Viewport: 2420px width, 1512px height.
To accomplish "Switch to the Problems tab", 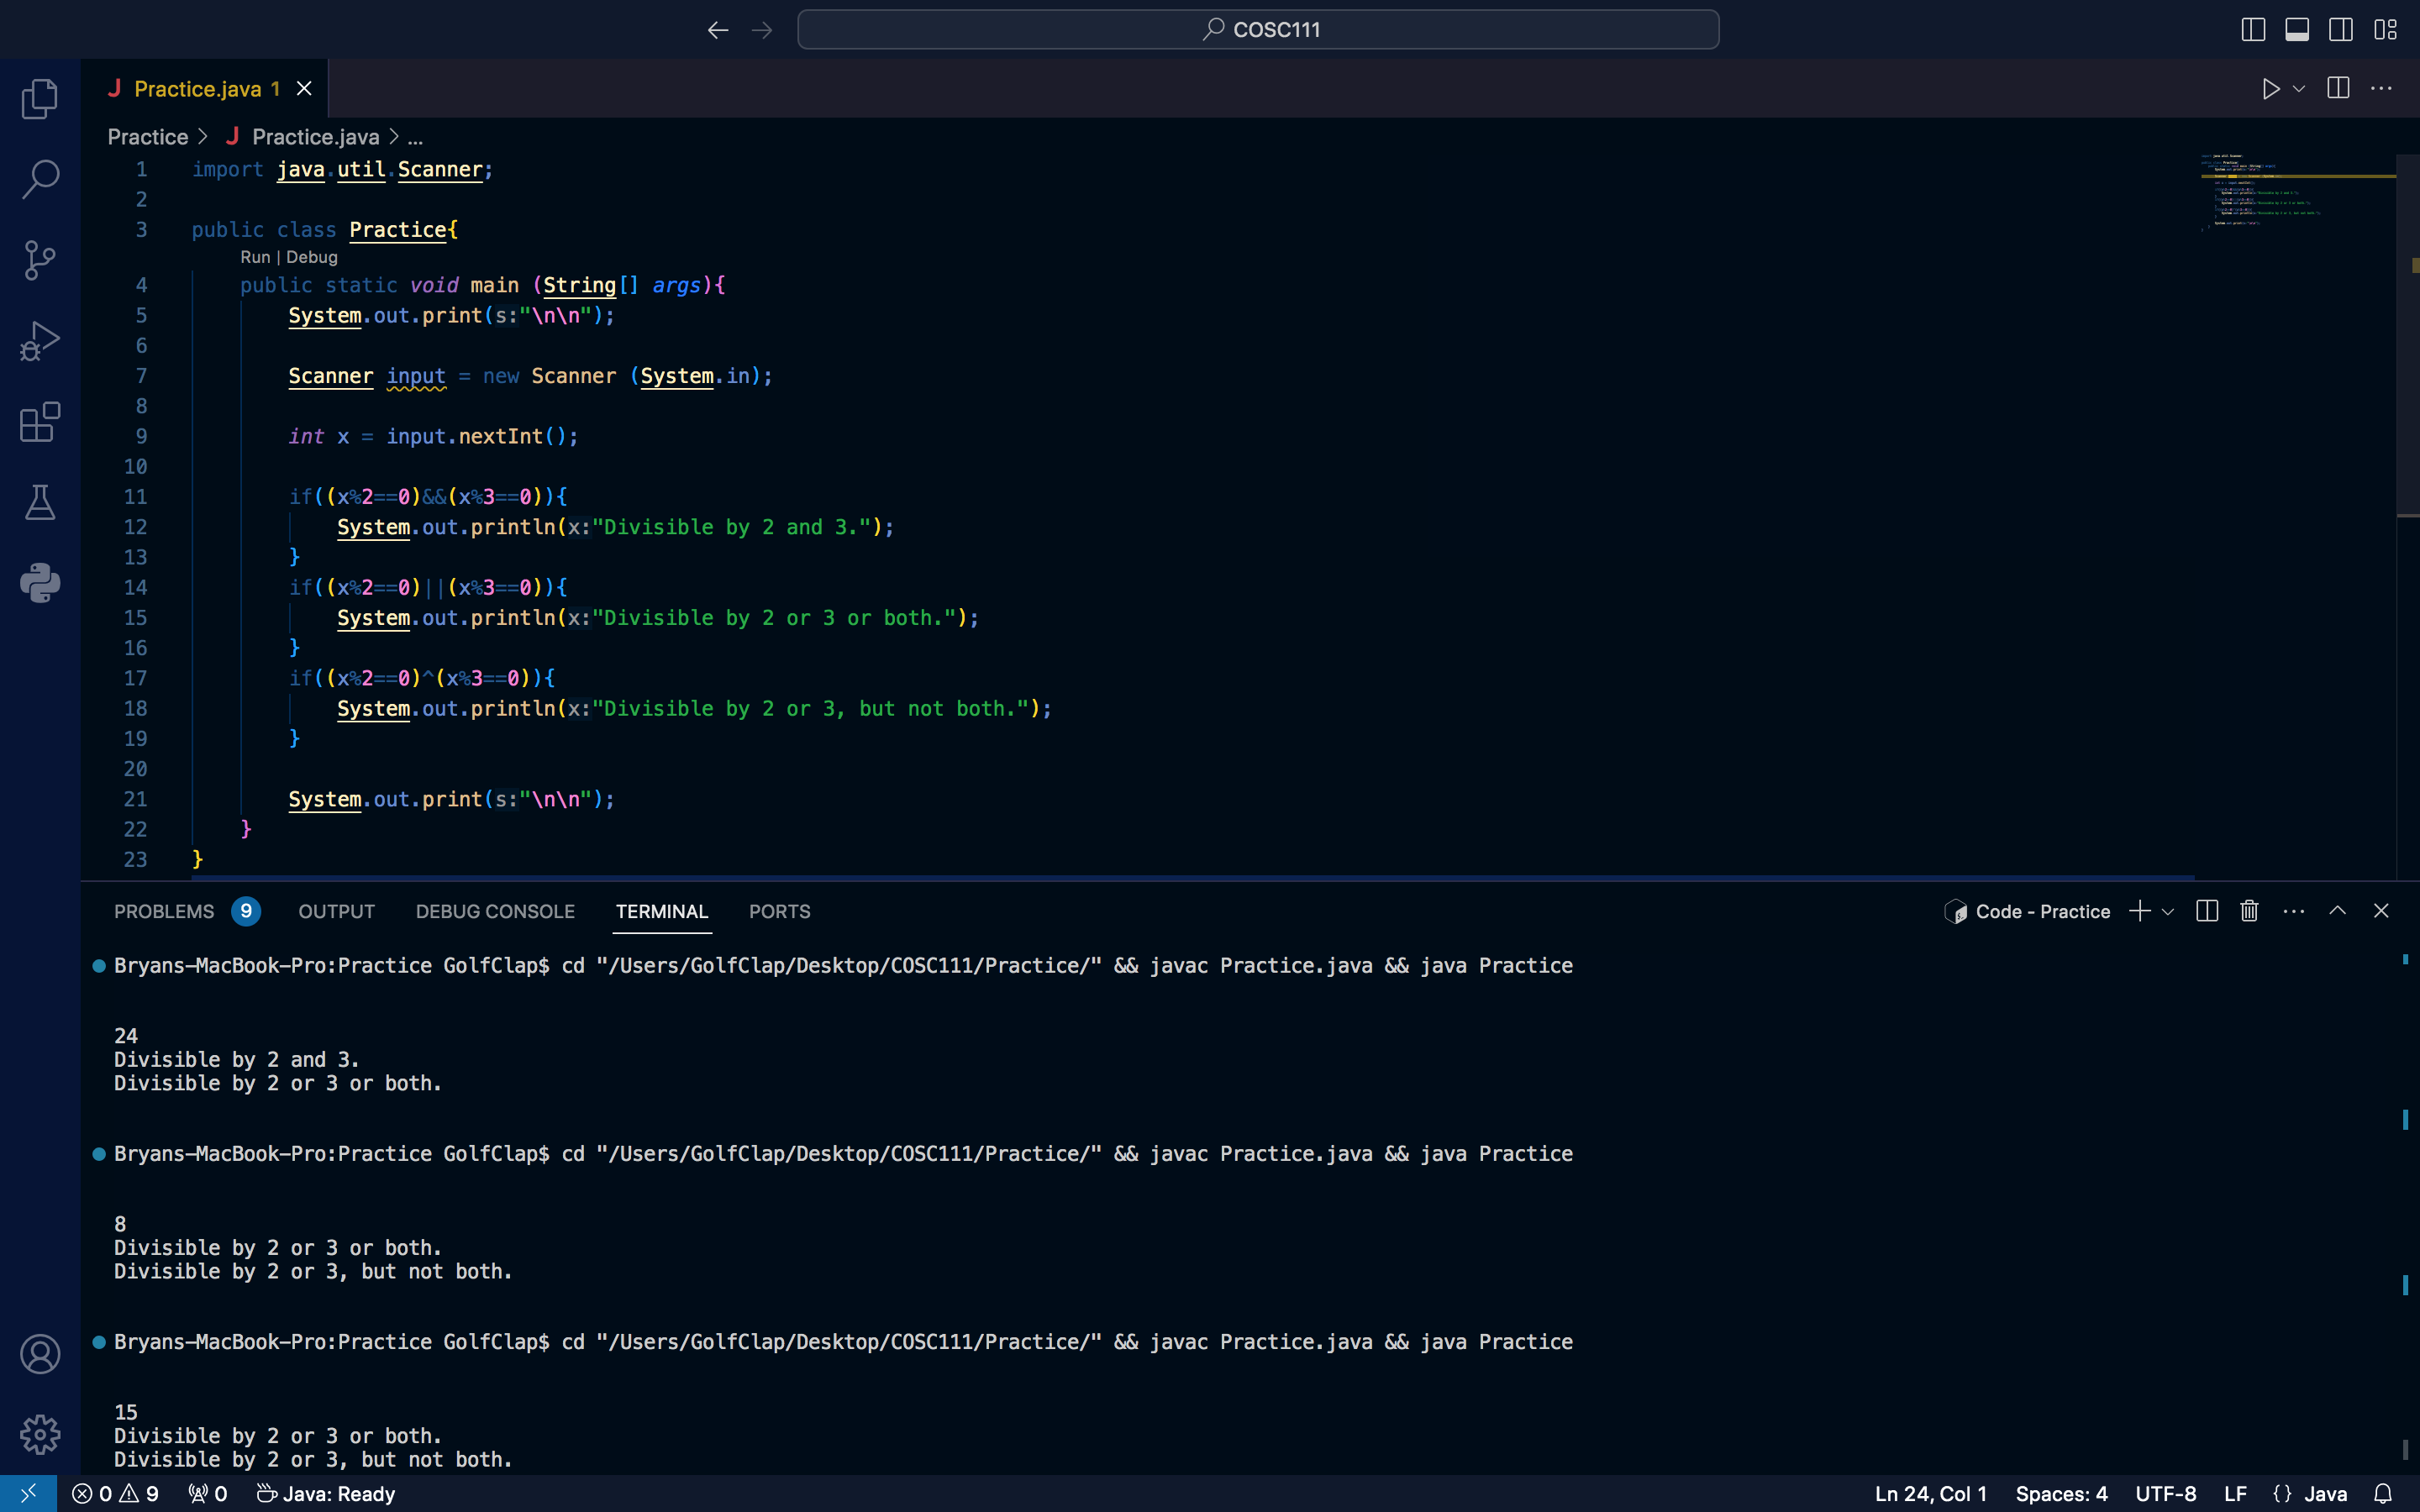I will coord(186,911).
